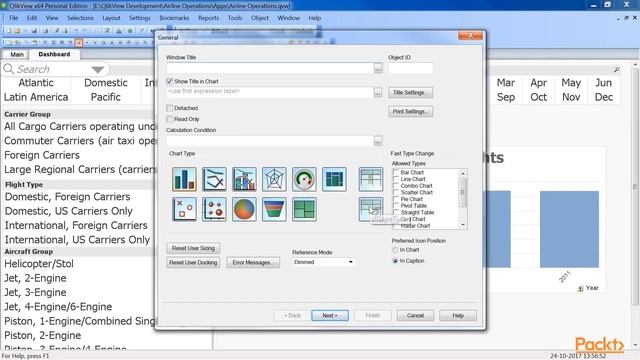Select the Line Chart type icon
This screenshot has height=360, width=640.
214,179
